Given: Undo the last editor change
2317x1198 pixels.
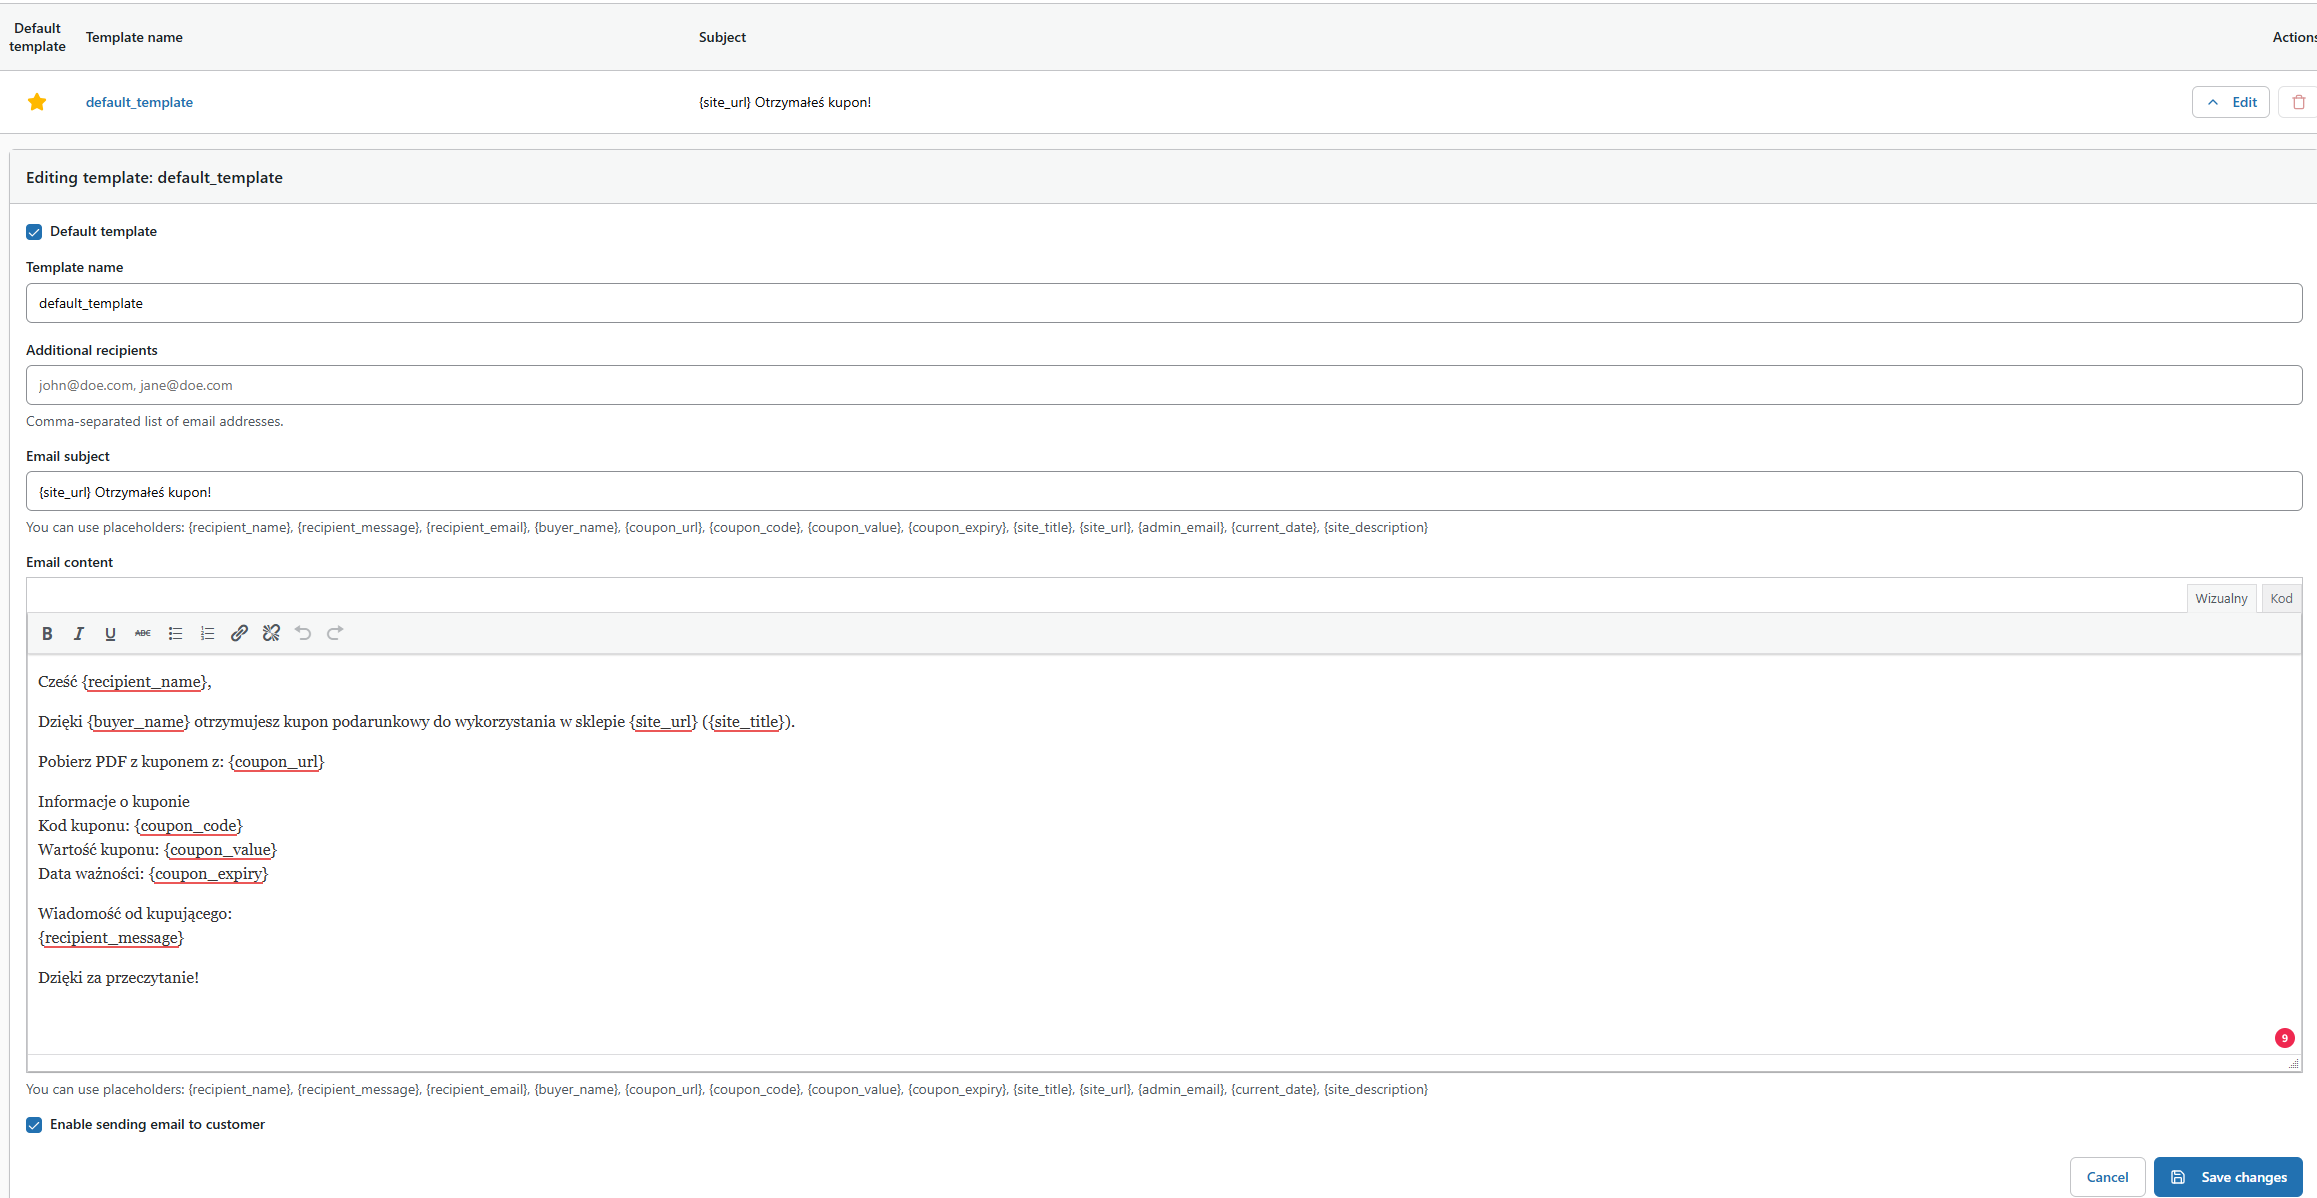Looking at the screenshot, I should click(303, 633).
